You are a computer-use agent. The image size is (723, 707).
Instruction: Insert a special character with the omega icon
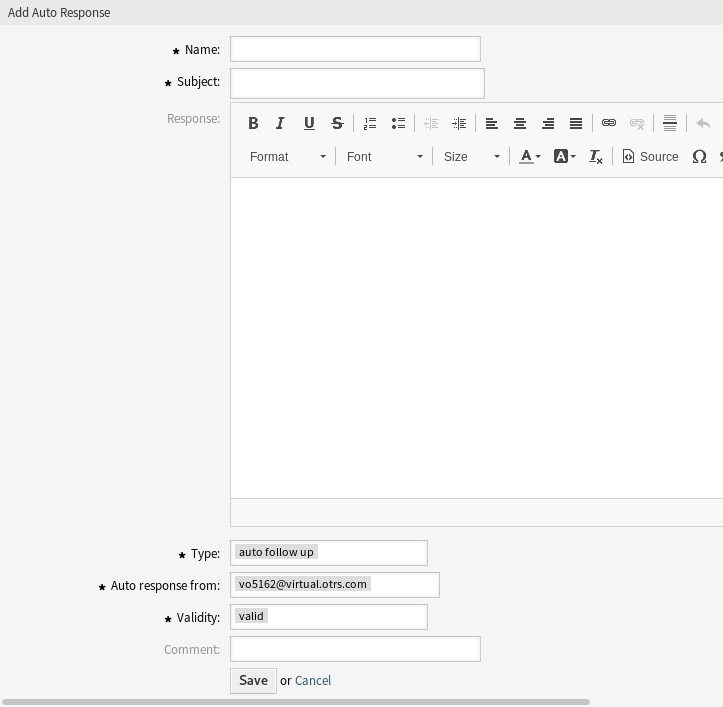pos(699,157)
